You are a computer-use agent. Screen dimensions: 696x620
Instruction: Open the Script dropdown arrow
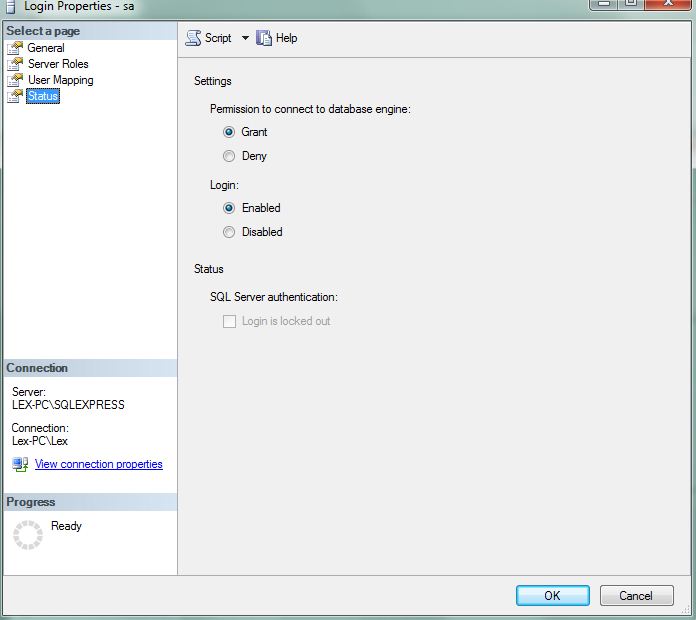pos(245,38)
